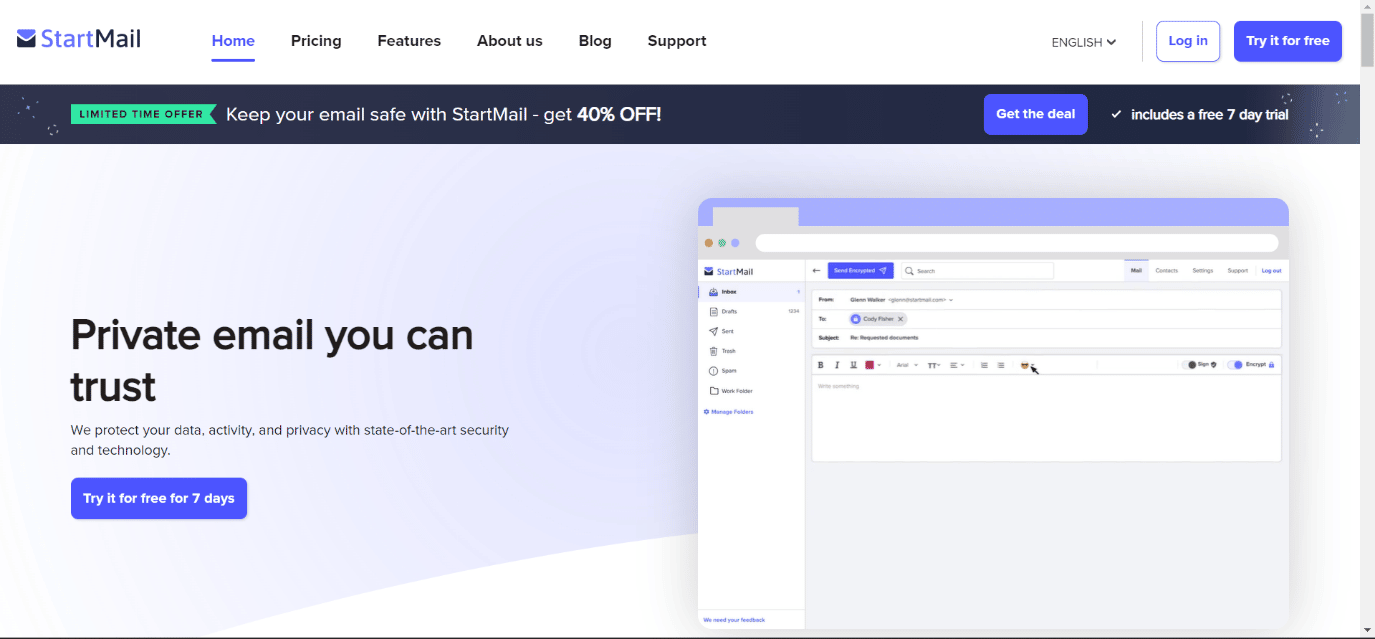Click the back arrow in the mail preview
1375x639 pixels.
coord(816,270)
